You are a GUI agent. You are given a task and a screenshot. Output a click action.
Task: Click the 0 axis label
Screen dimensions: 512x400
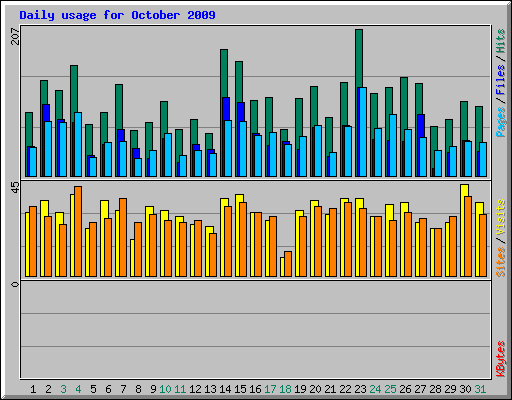click(x=15, y=284)
